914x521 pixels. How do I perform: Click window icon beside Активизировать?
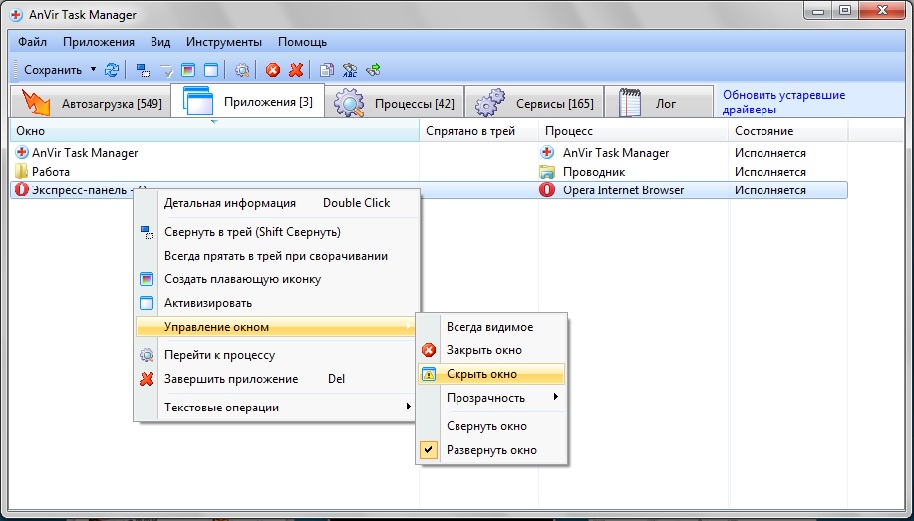click(x=147, y=303)
